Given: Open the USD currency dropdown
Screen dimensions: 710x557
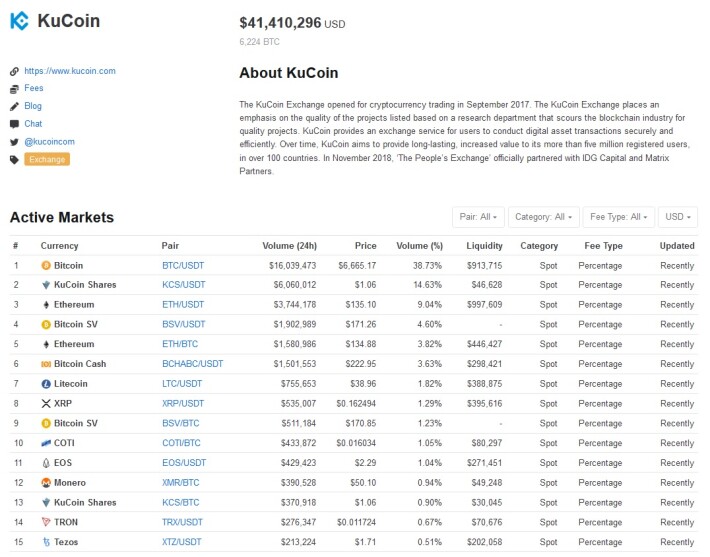Looking at the screenshot, I should pos(678,217).
